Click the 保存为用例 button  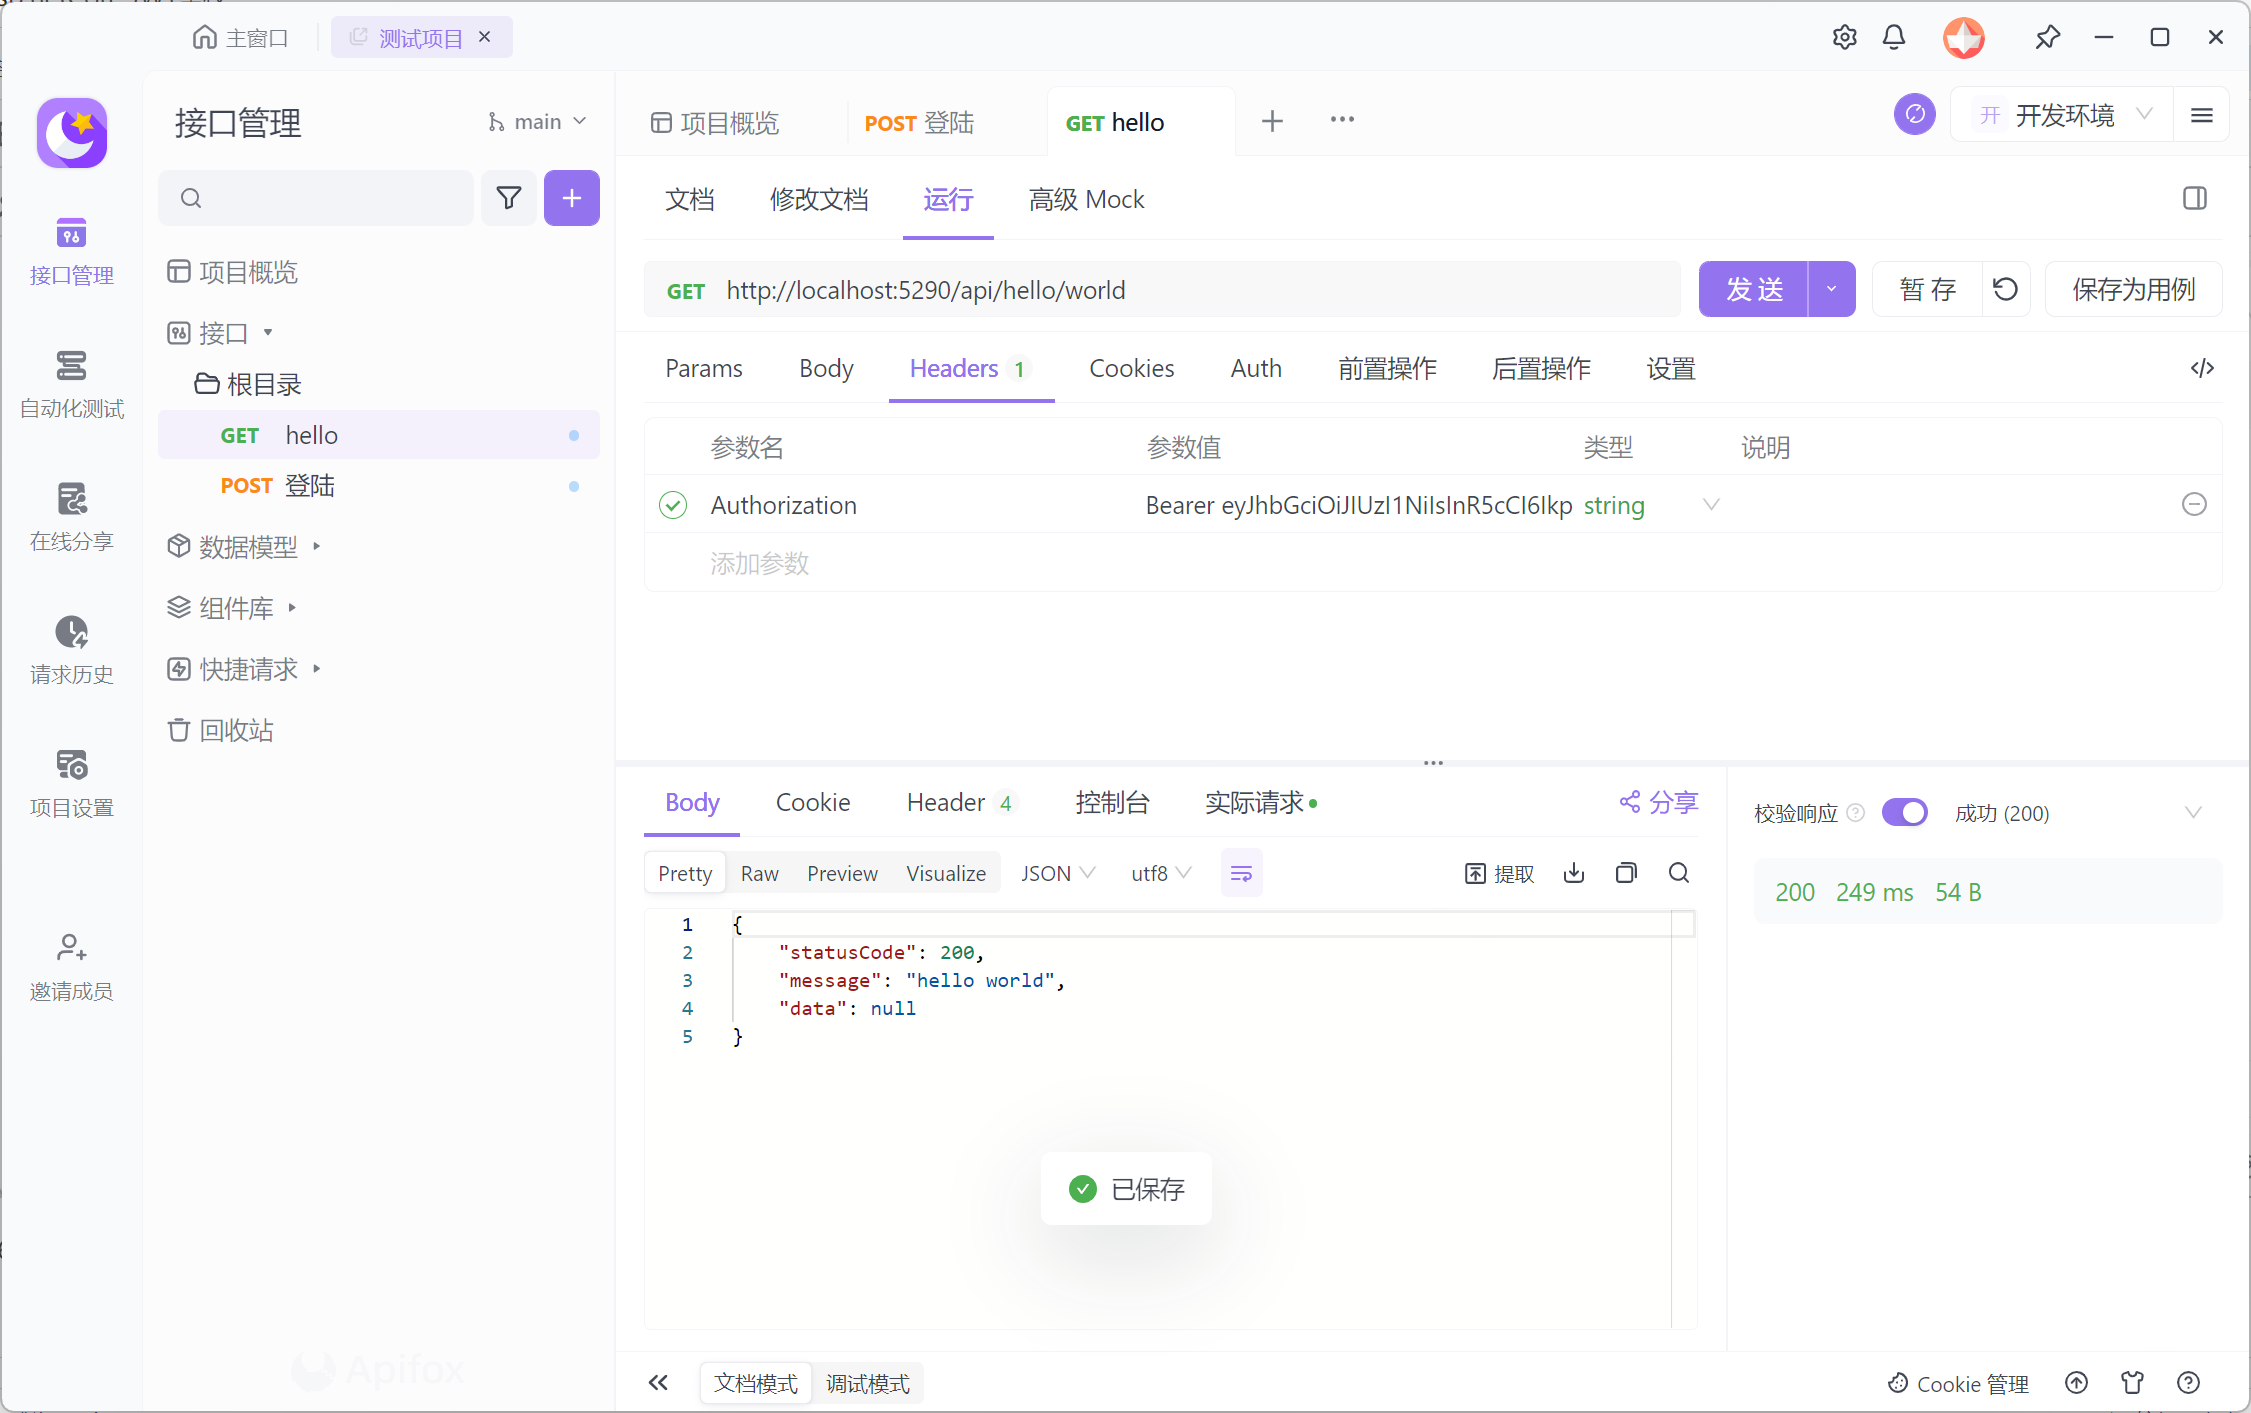[2132, 289]
